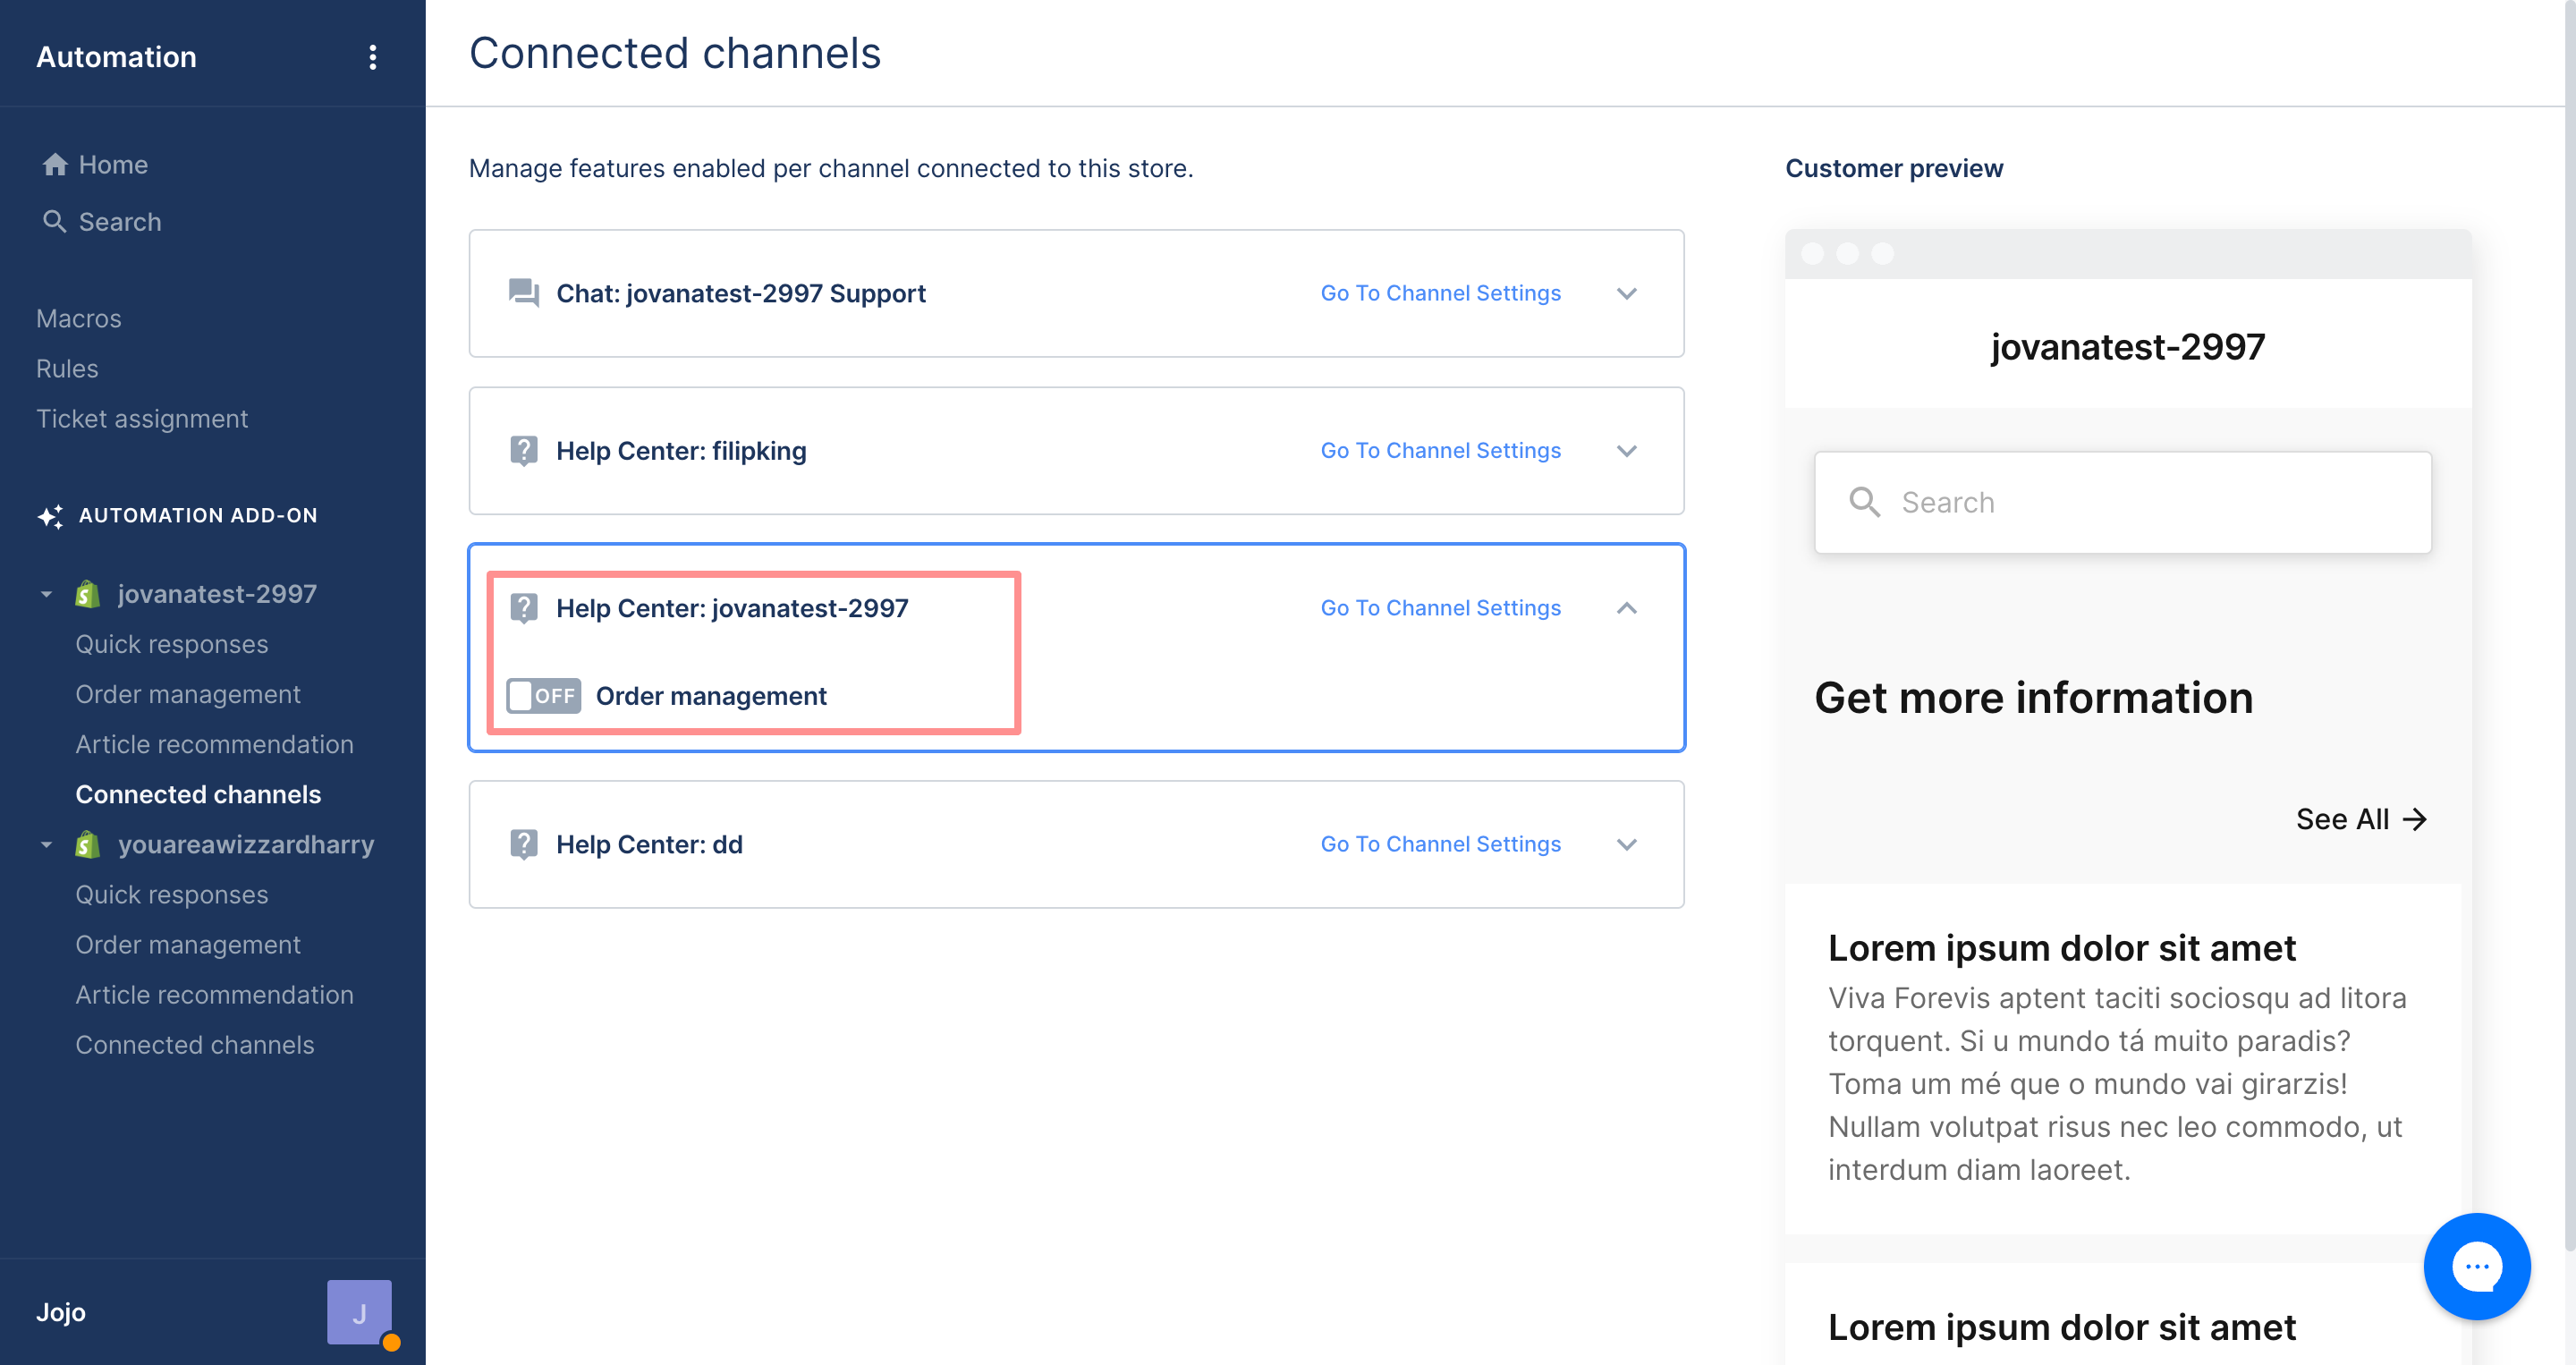The height and width of the screenshot is (1365, 2576).
Task: Click the Home house icon
Action: [55, 165]
